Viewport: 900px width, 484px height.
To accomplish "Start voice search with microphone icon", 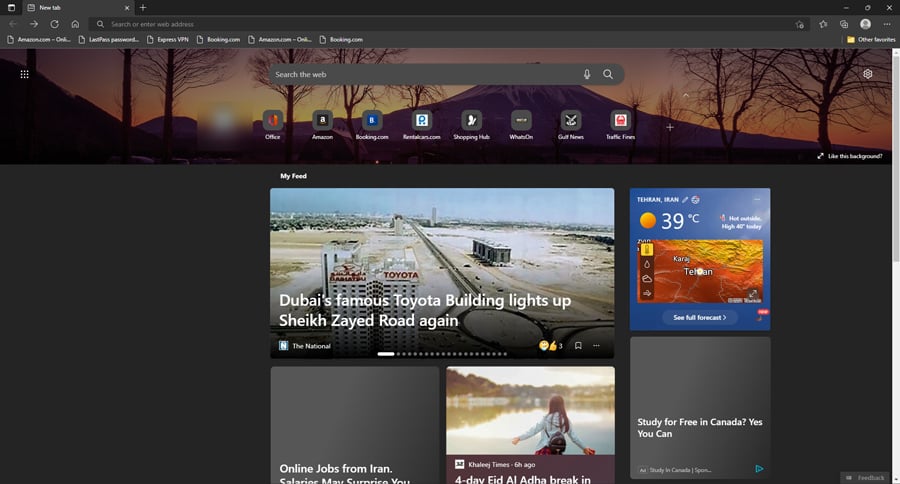I will (587, 75).
